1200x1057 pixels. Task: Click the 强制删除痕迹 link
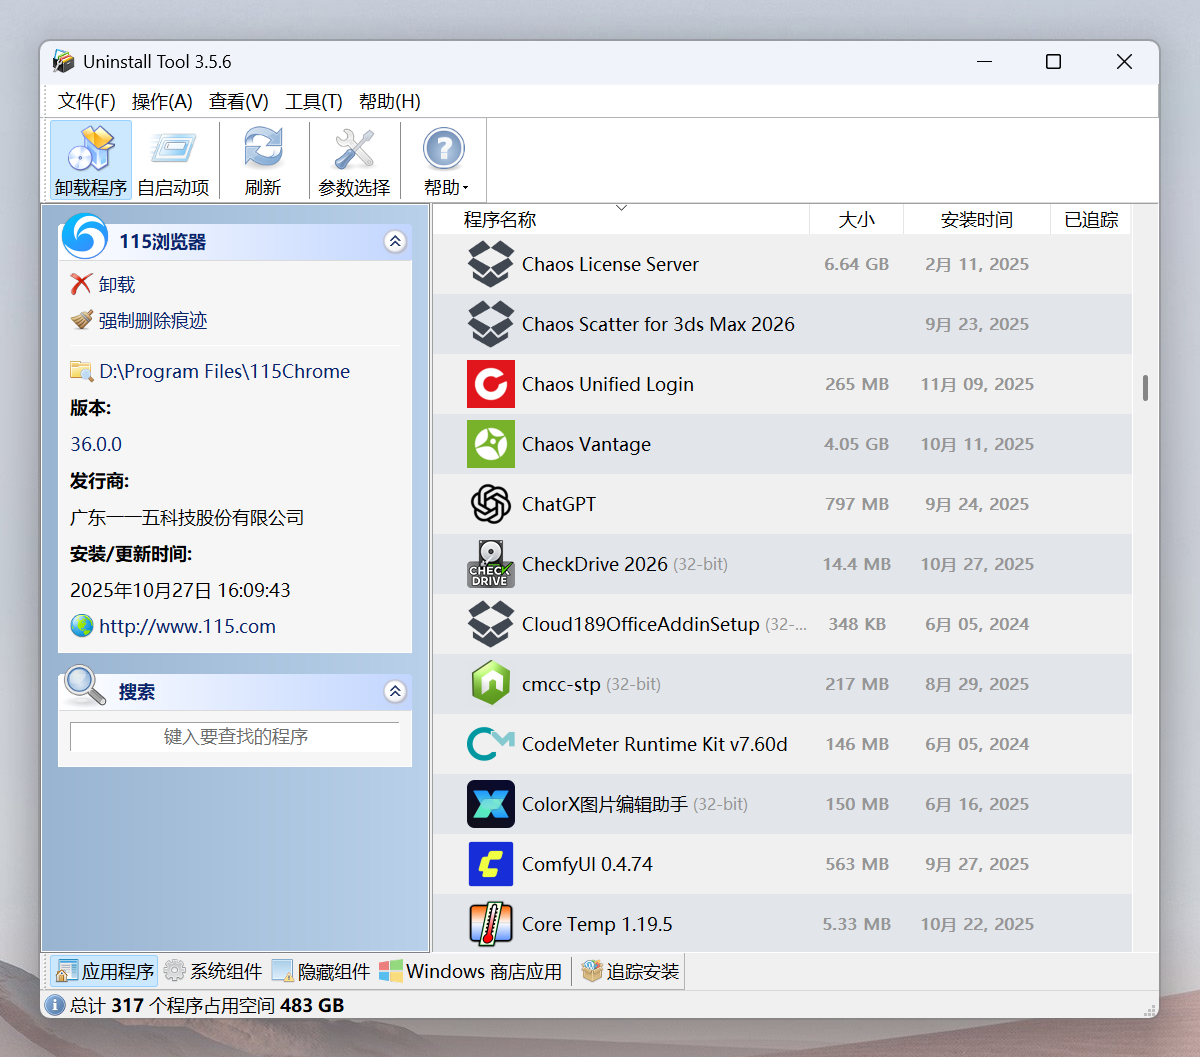pos(152,321)
